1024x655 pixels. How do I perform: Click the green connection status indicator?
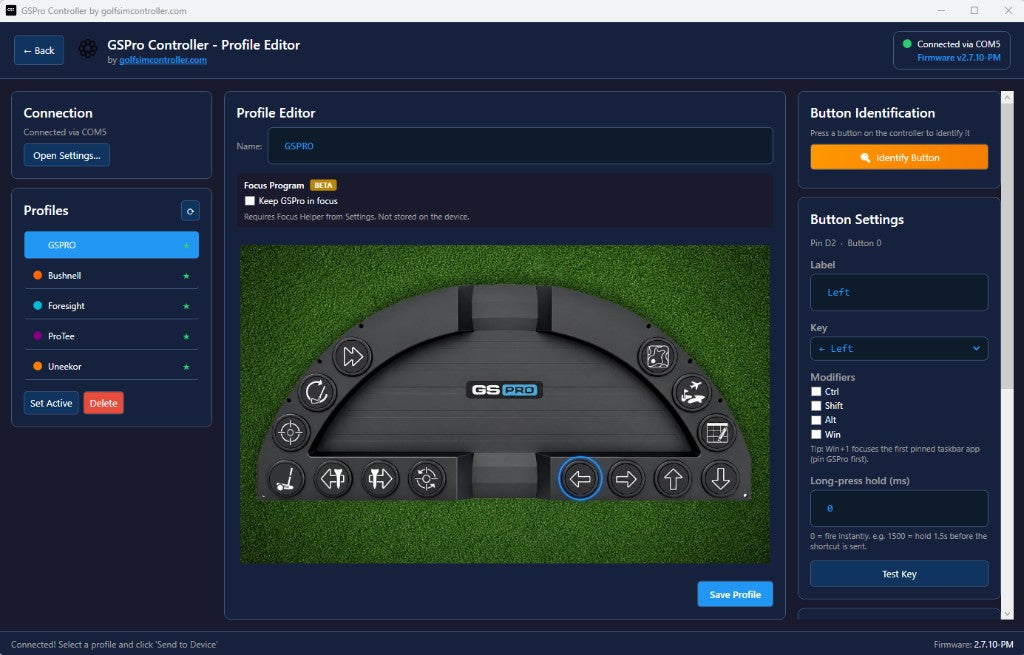coord(906,44)
